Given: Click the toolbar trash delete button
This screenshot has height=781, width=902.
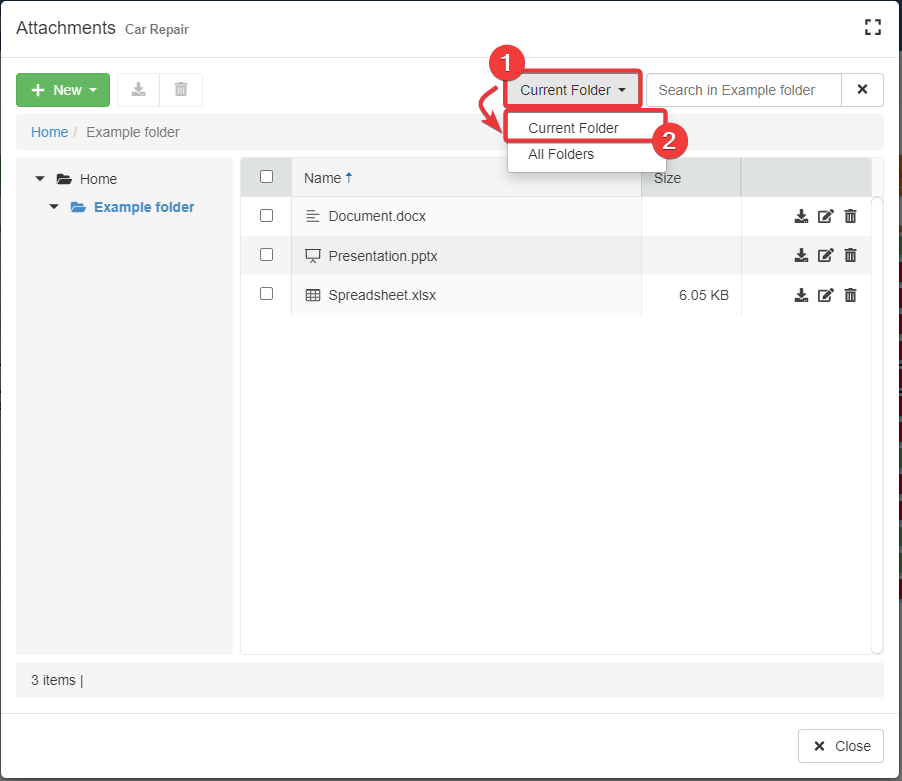Looking at the screenshot, I should [x=181, y=90].
